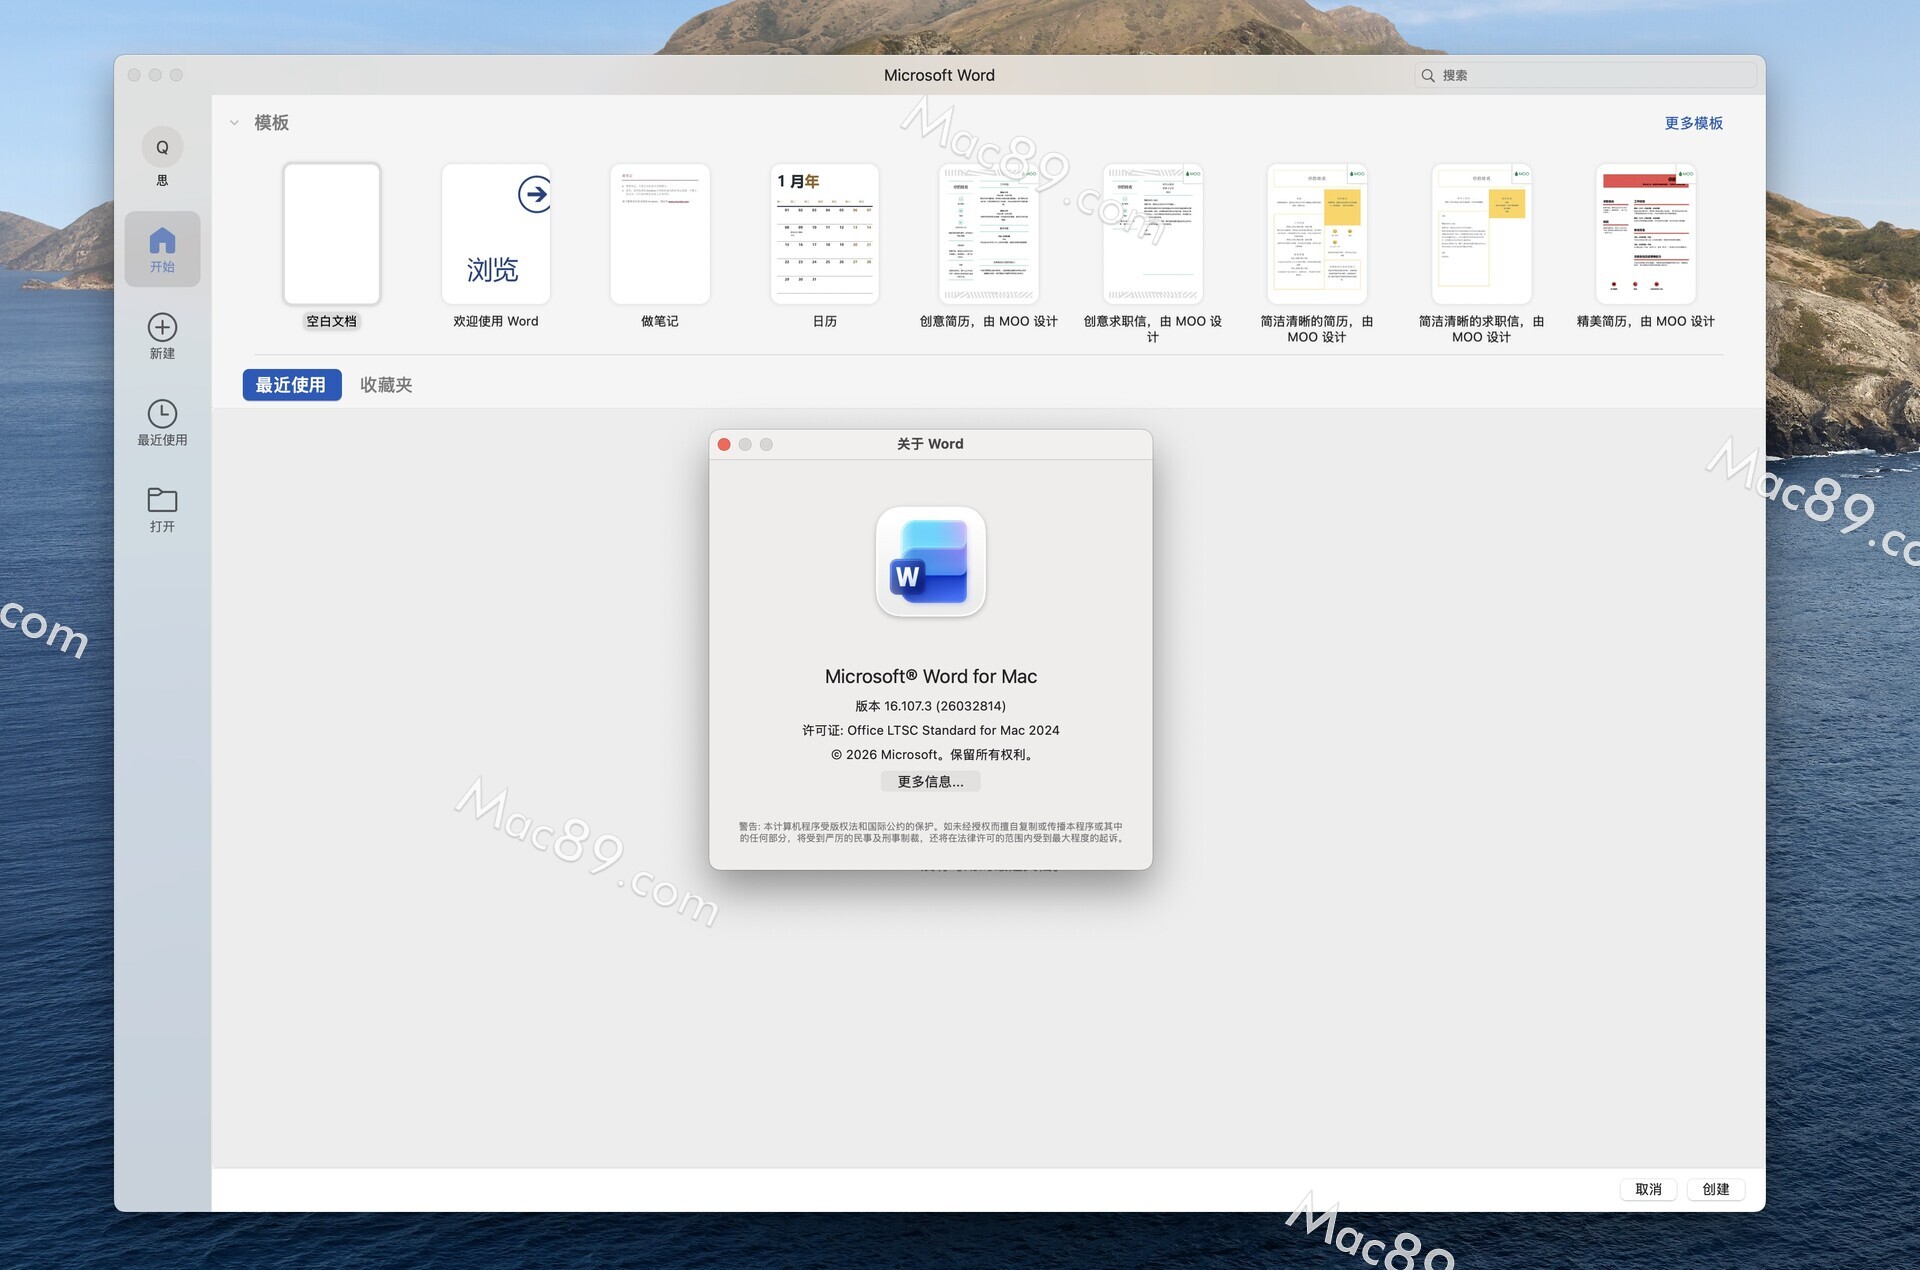Select the 开始 home icon in the sidebar

click(162, 240)
